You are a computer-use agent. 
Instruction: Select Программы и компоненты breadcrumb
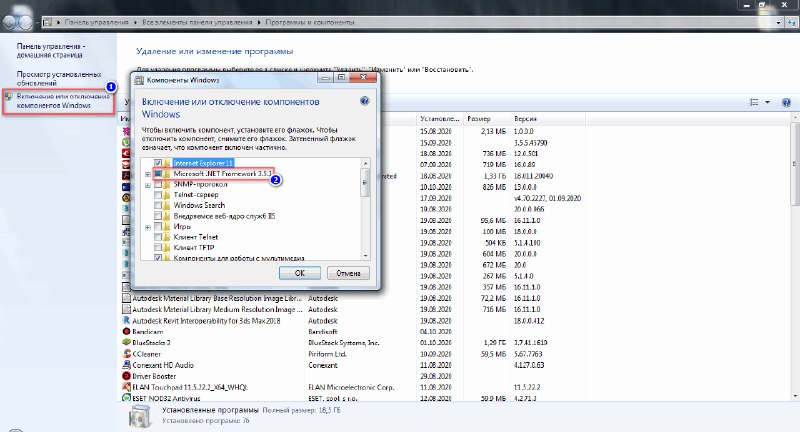[x=310, y=22]
